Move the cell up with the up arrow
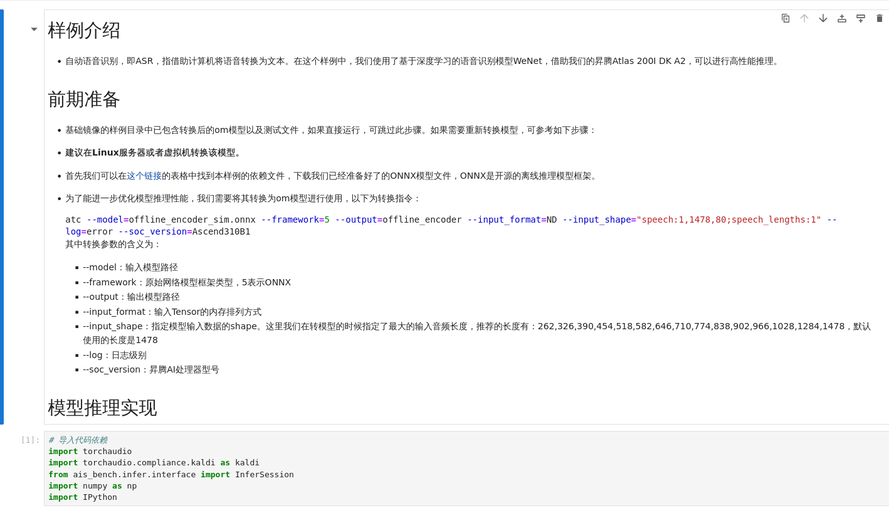889x508 pixels. [804, 18]
